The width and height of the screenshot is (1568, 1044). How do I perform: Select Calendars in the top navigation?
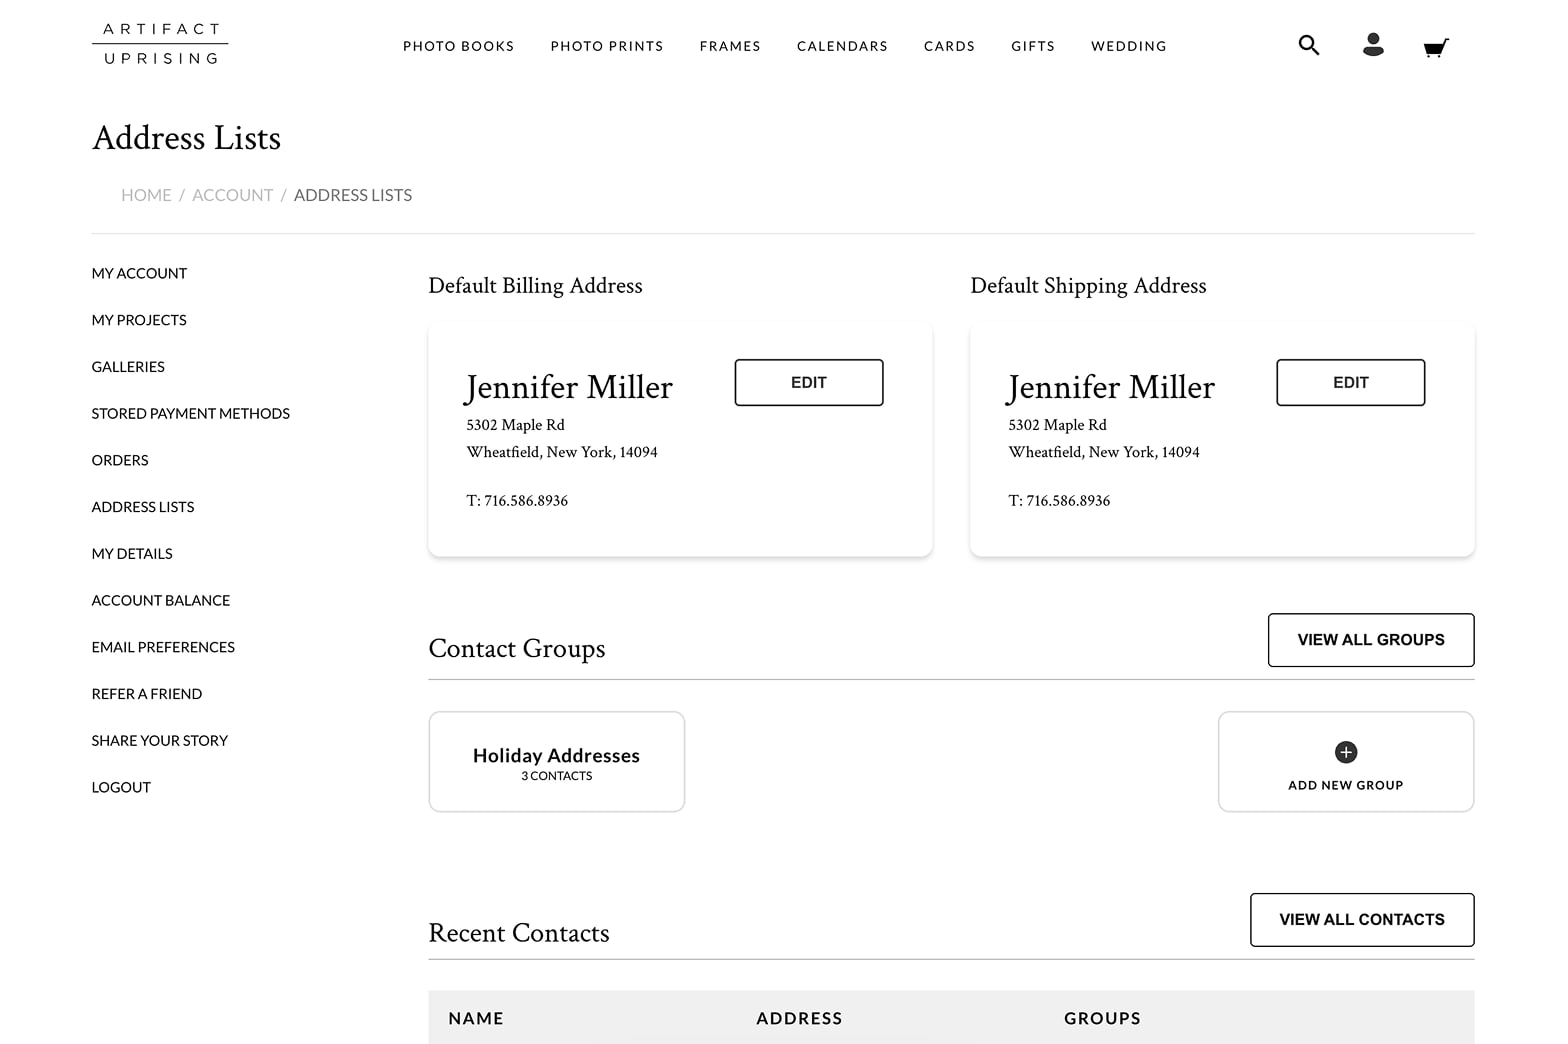(x=842, y=46)
